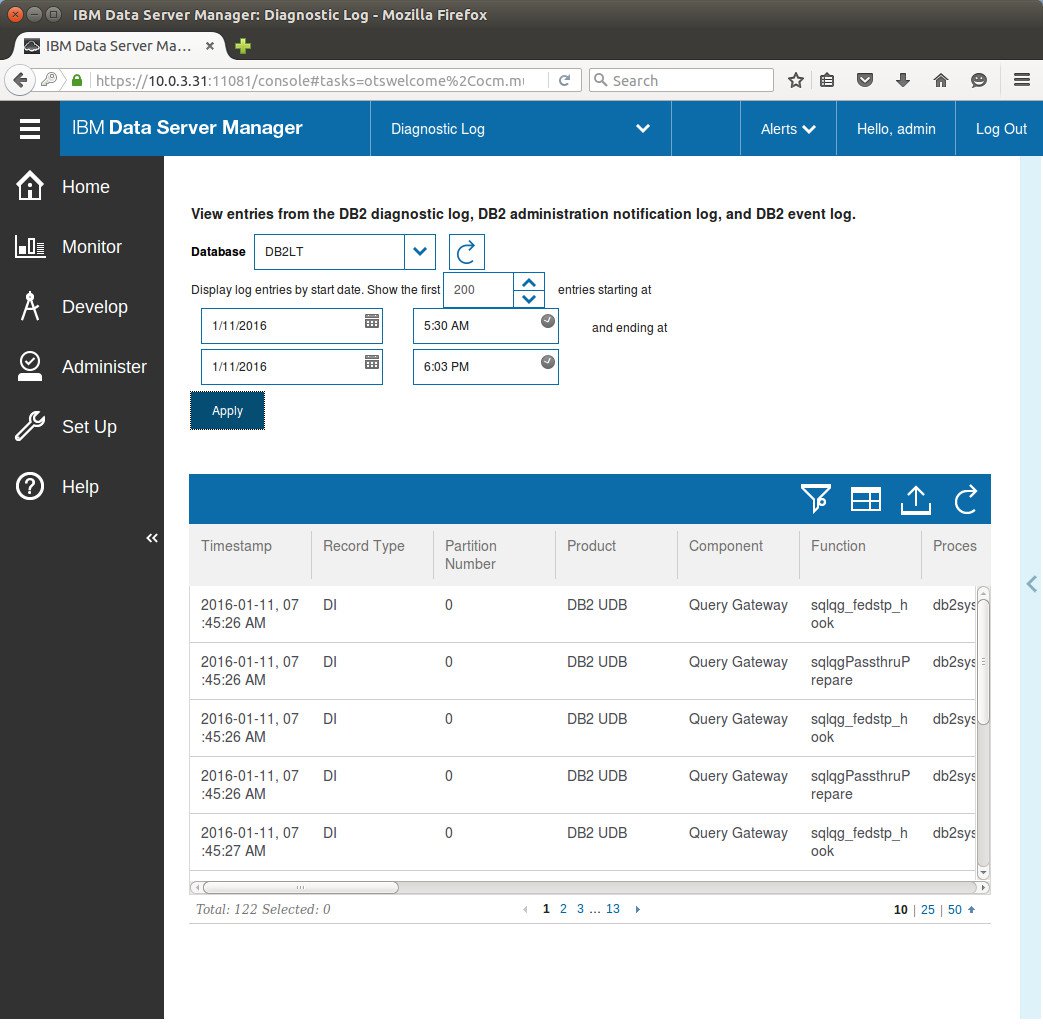Go to page 3 of results
Screen dimensions: 1043x1027
580,909
